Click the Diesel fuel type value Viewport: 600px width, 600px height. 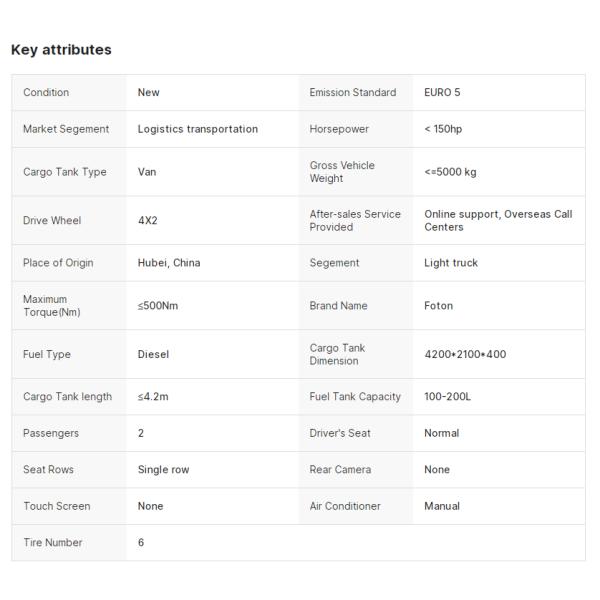[x=153, y=354]
